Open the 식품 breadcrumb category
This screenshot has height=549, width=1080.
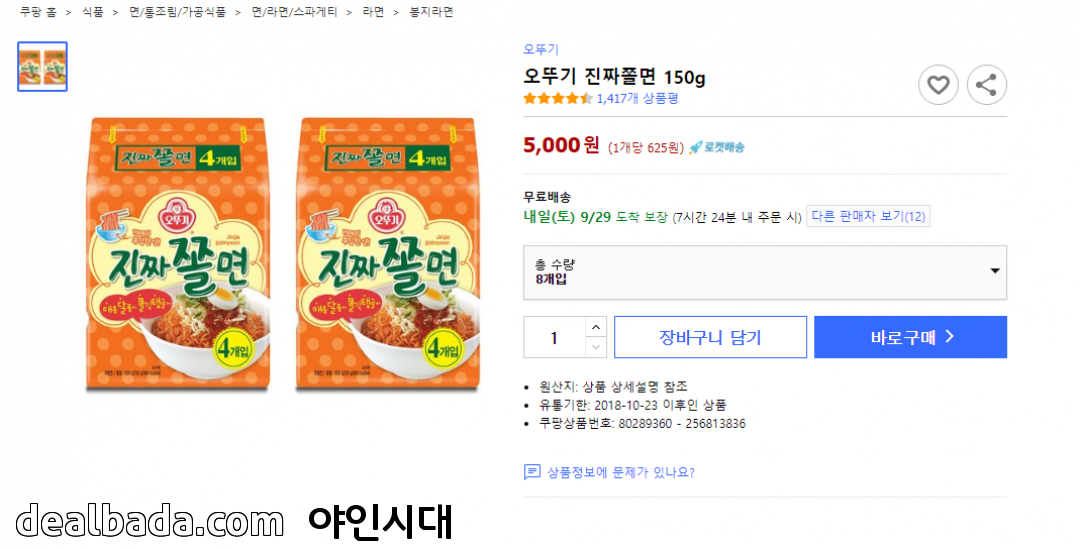pyautogui.click(x=92, y=12)
